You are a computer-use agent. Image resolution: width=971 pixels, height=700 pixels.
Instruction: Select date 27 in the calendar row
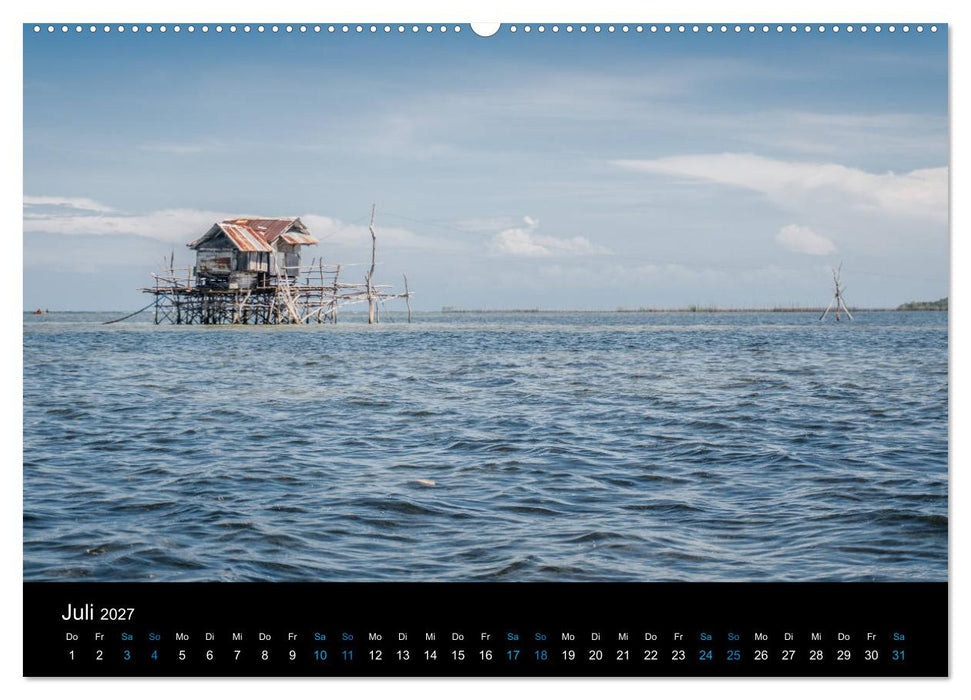(788, 655)
